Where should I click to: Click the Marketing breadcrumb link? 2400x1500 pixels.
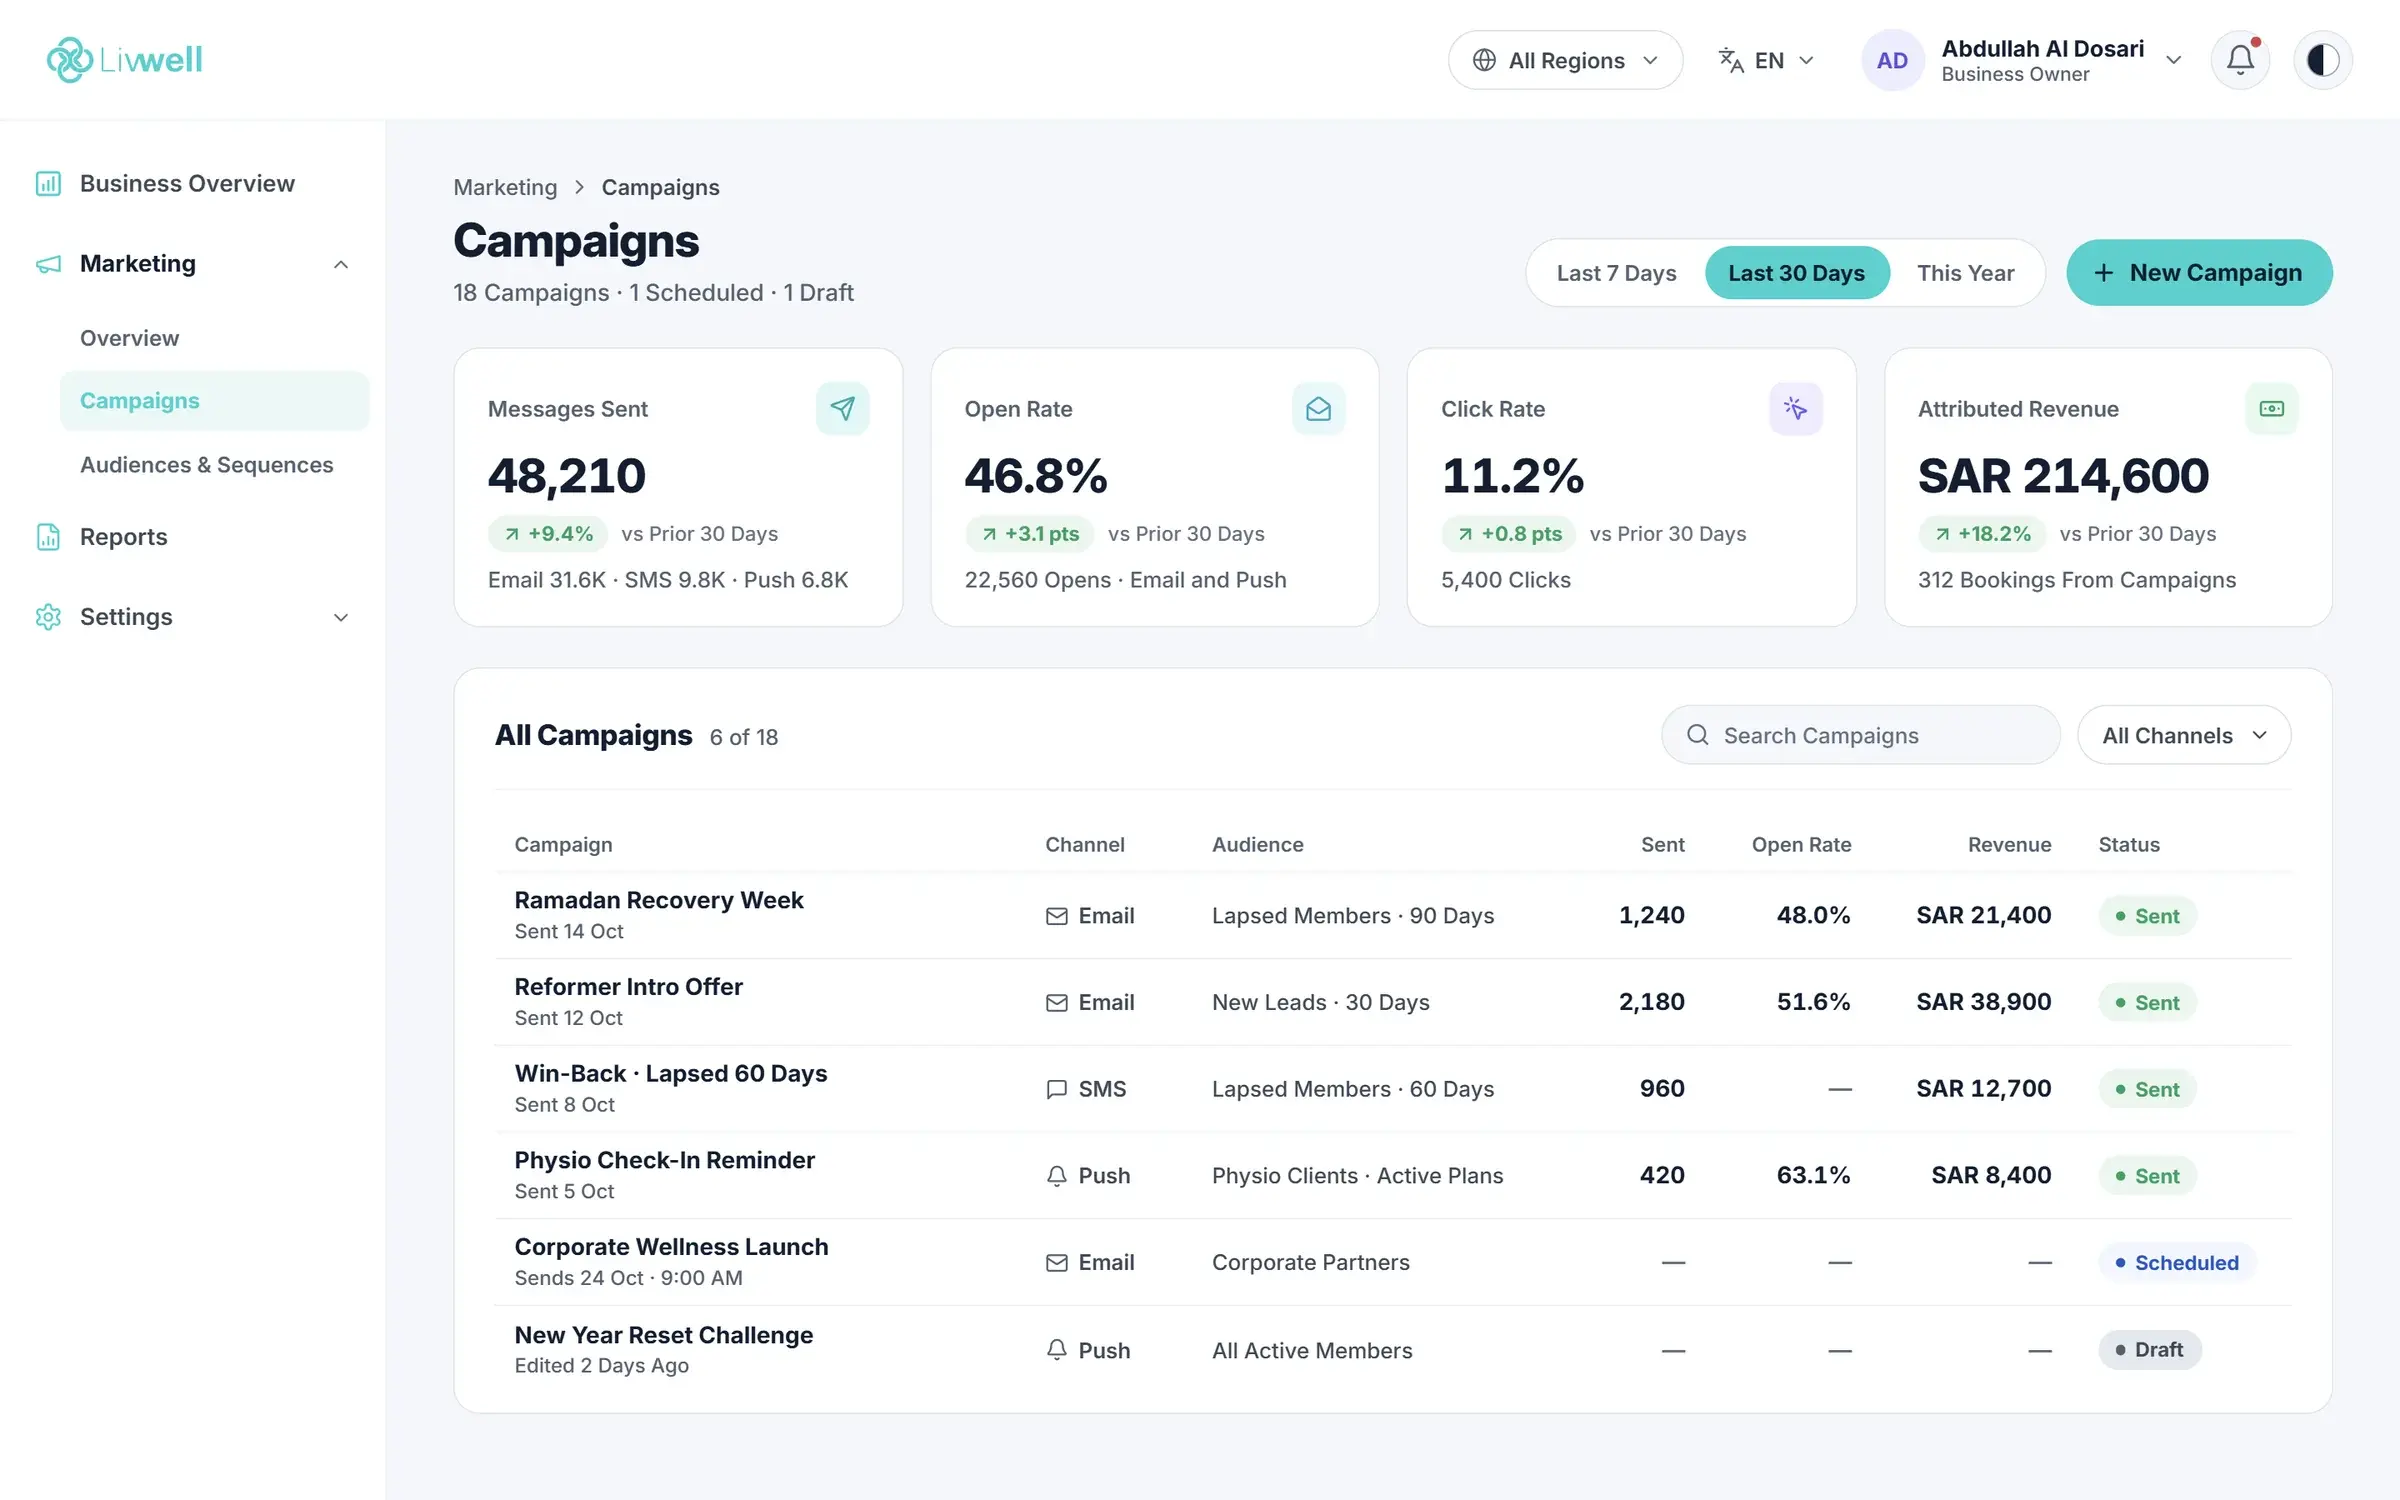505,187
